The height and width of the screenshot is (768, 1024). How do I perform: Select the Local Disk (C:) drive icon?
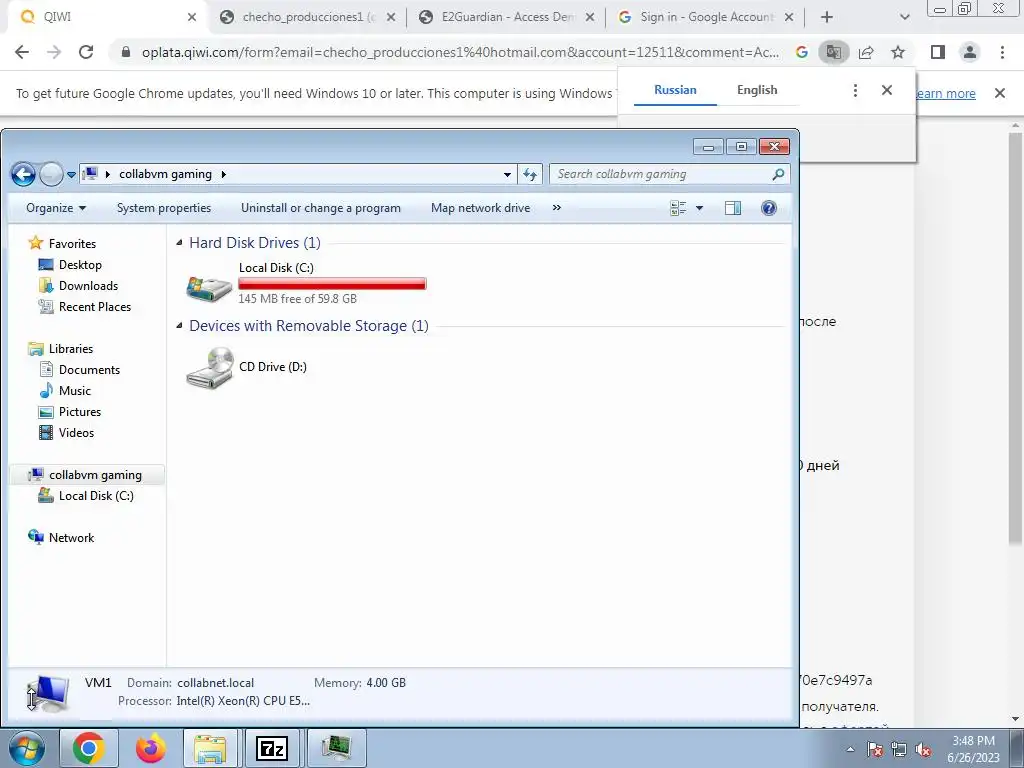tap(209, 287)
